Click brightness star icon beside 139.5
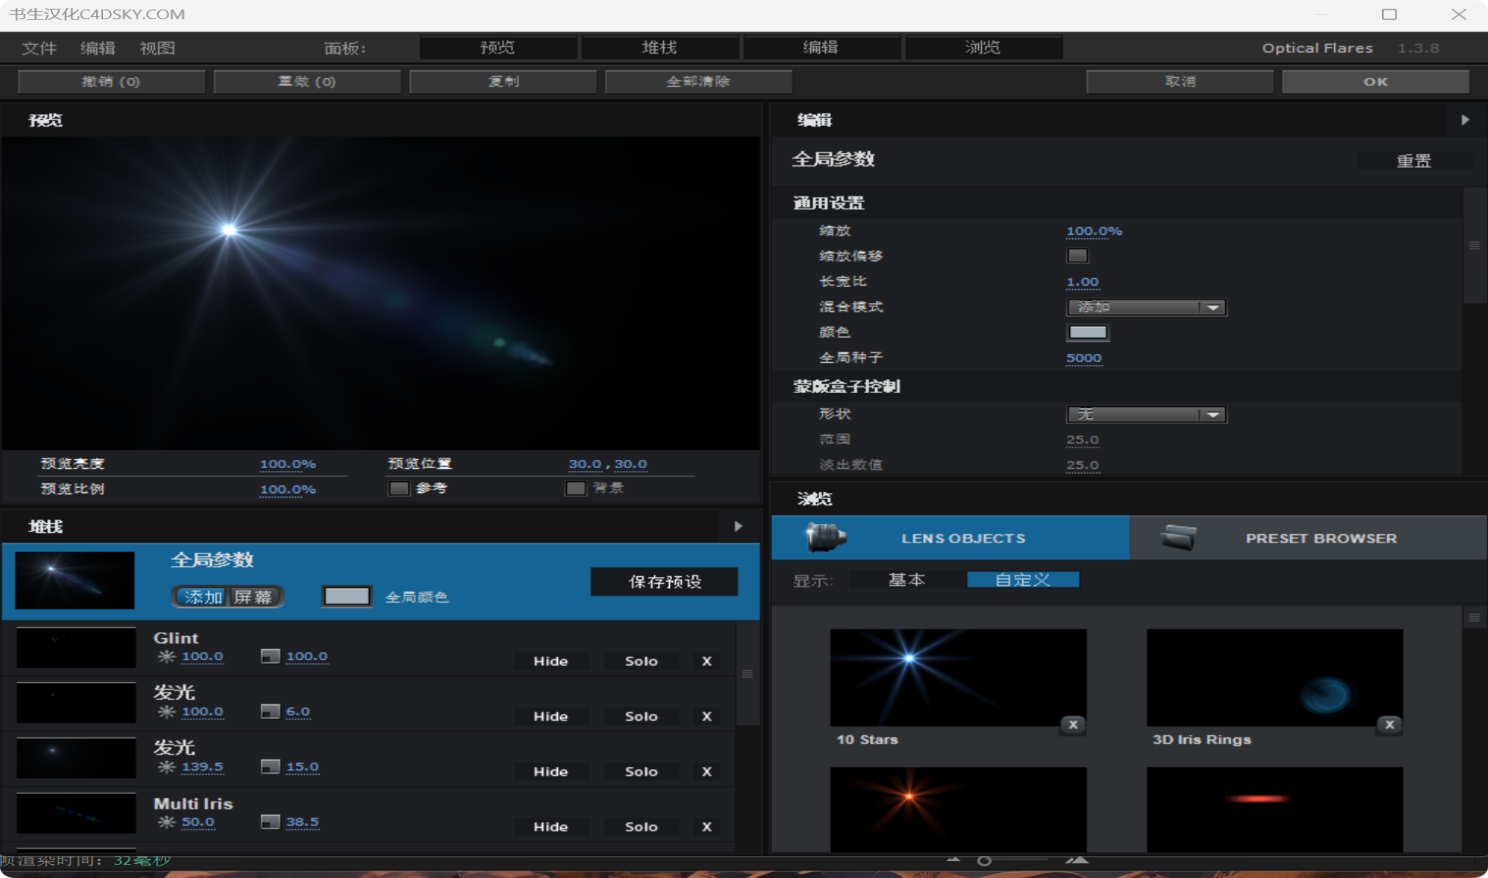Image resolution: width=1488 pixels, height=878 pixels. pos(166,767)
